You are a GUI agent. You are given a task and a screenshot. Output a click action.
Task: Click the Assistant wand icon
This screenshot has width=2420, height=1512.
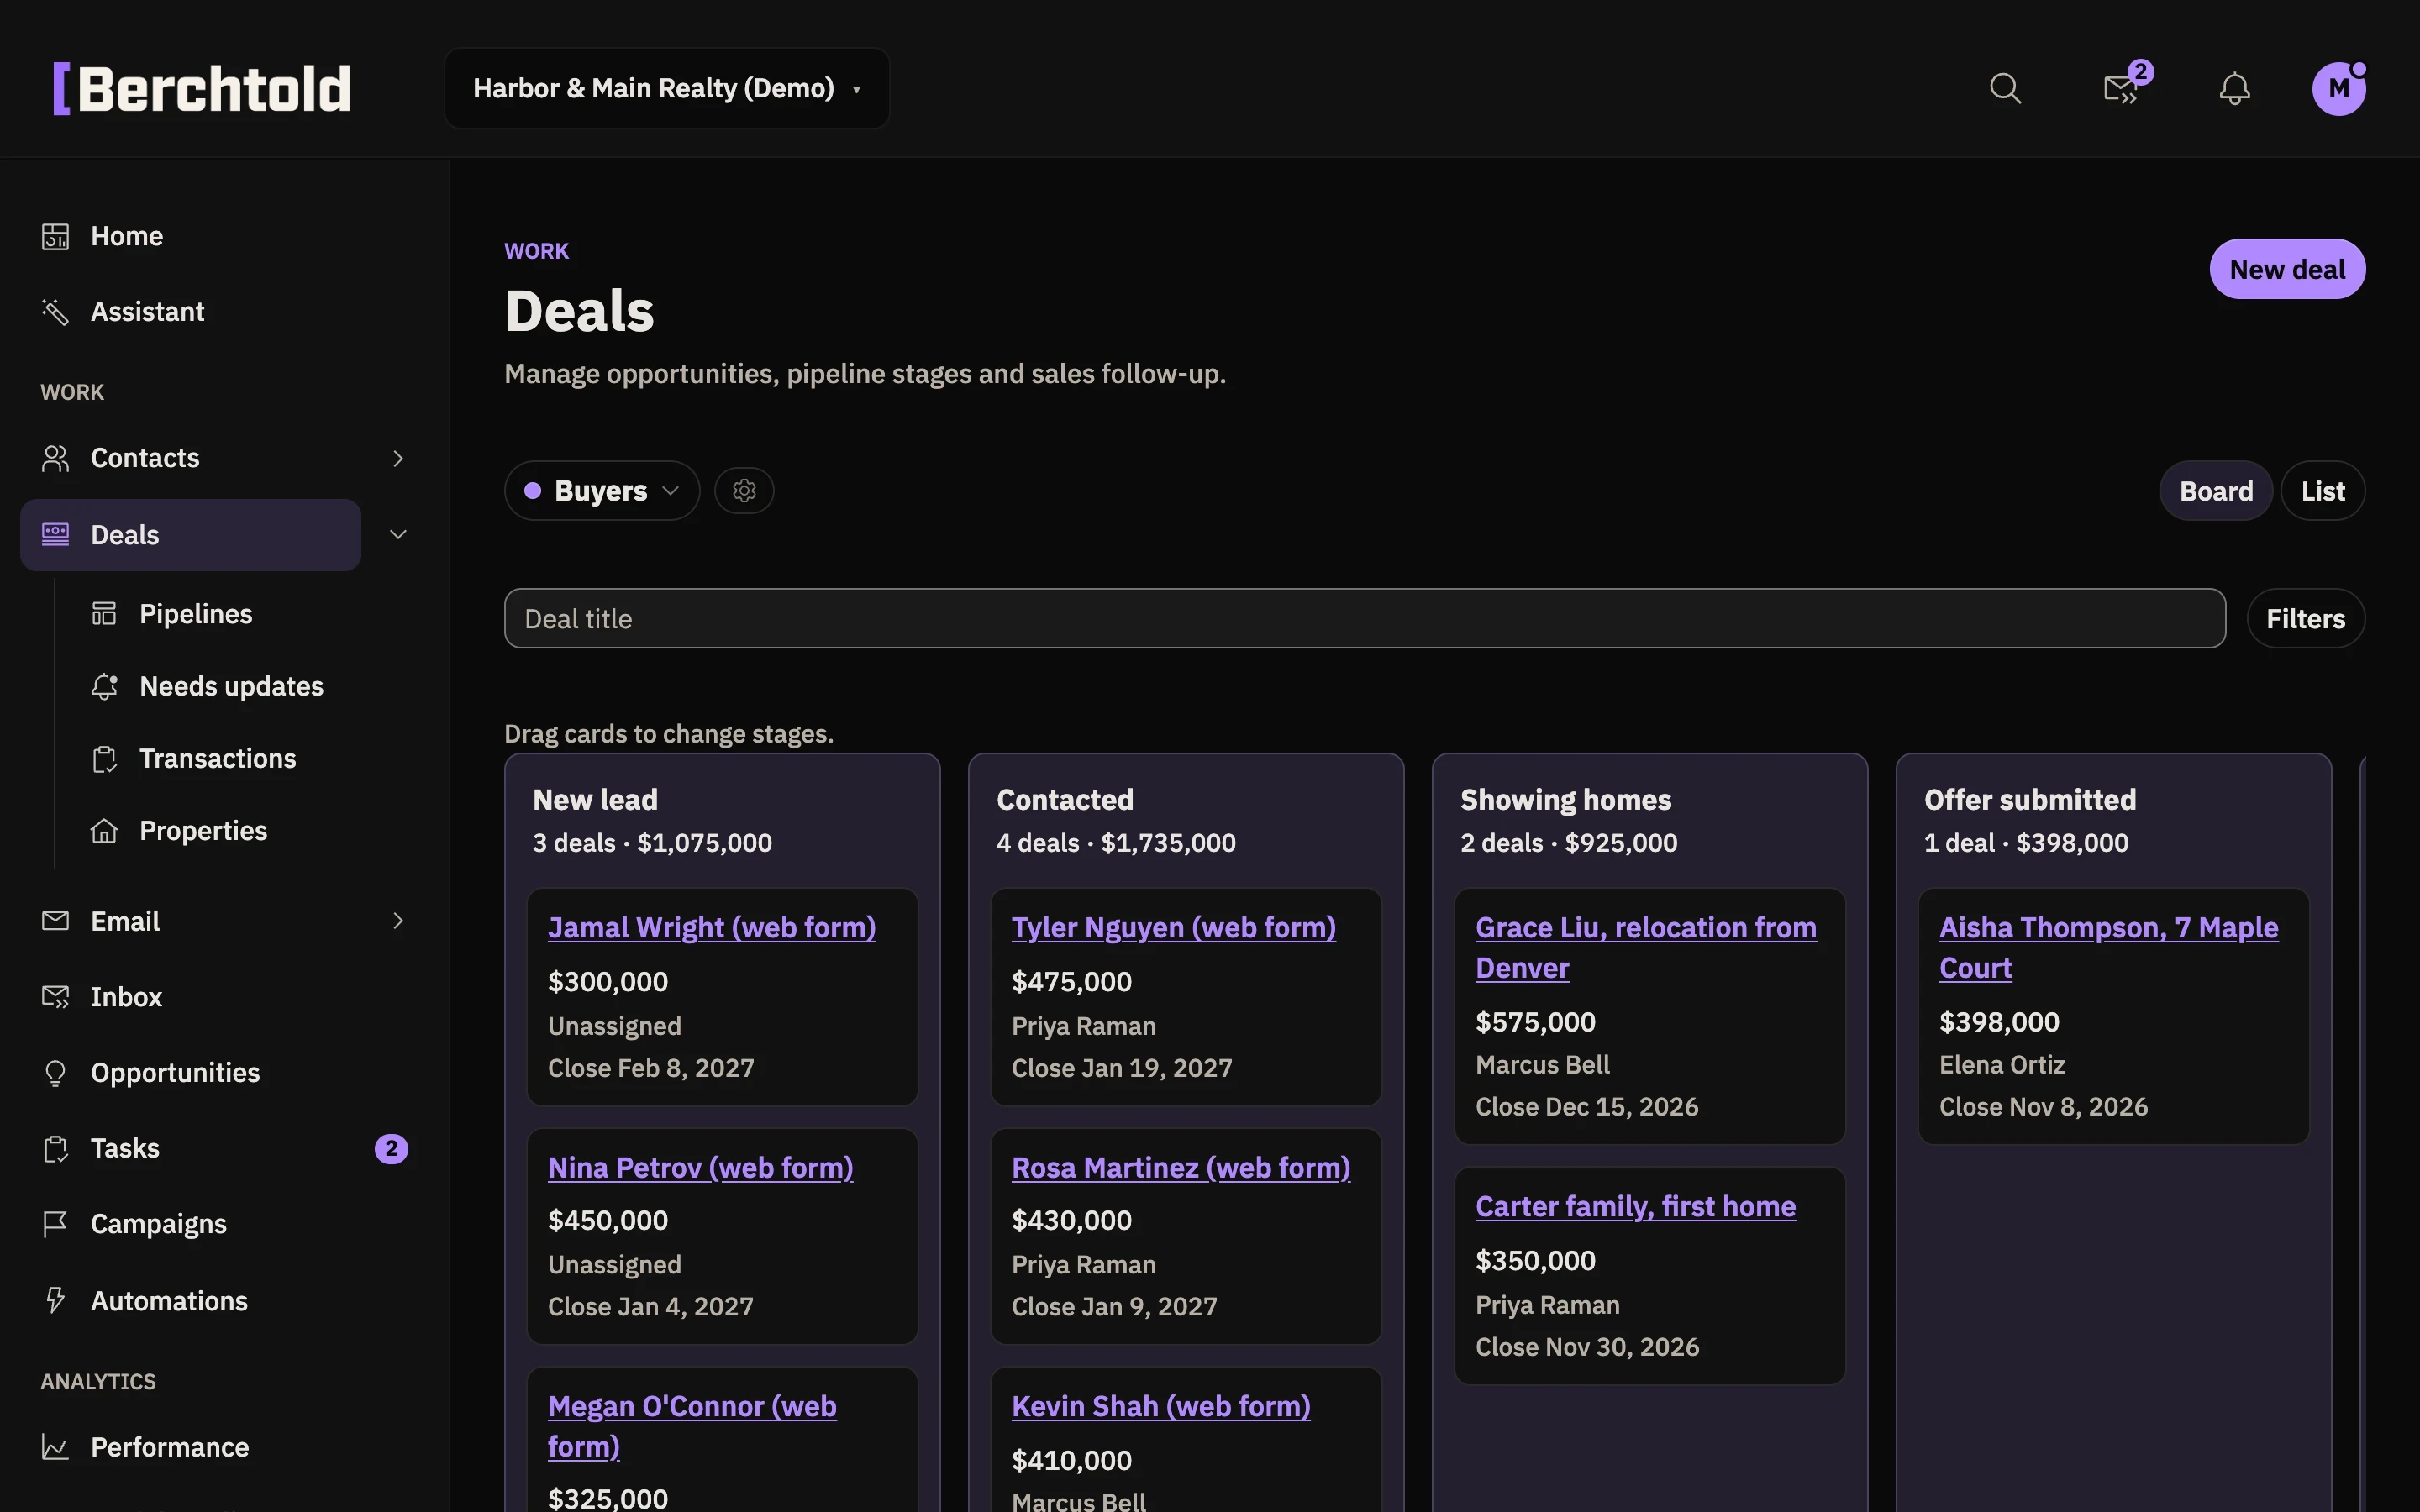point(55,312)
